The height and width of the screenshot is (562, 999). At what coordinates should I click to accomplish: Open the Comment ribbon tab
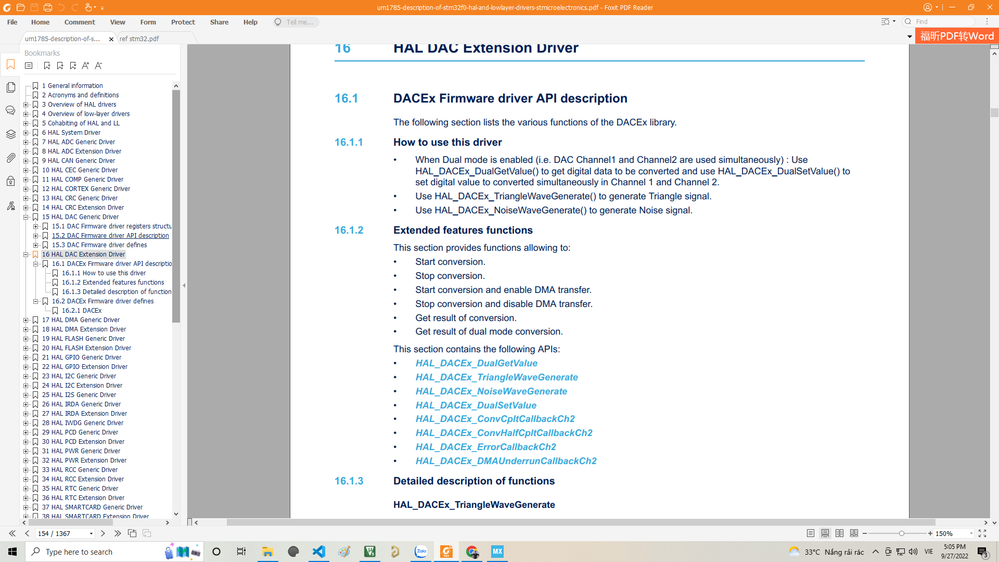click(x=80, y=22)
